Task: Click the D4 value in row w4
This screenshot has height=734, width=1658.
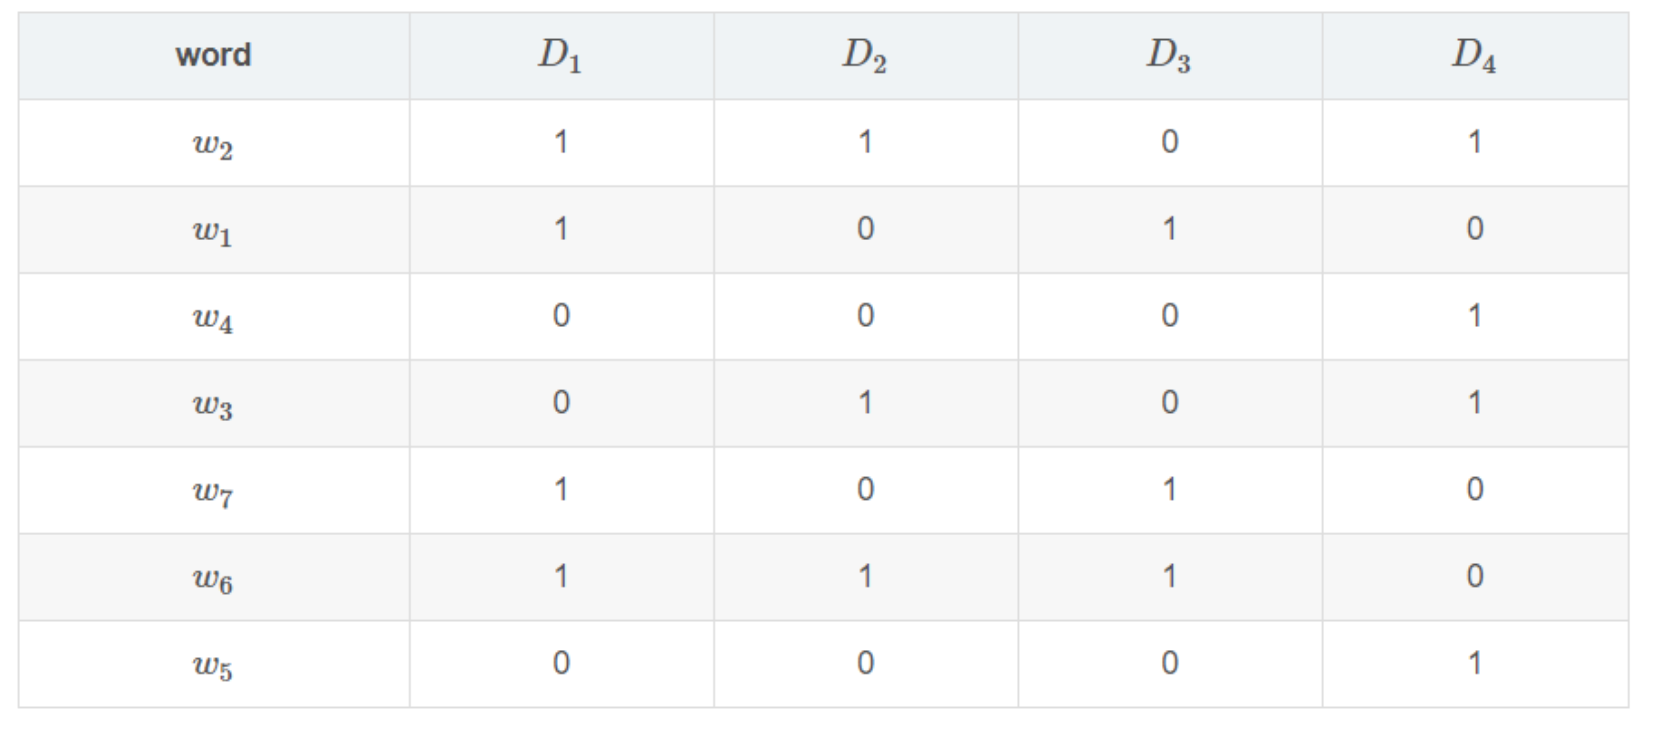Action: [1474, 316]
